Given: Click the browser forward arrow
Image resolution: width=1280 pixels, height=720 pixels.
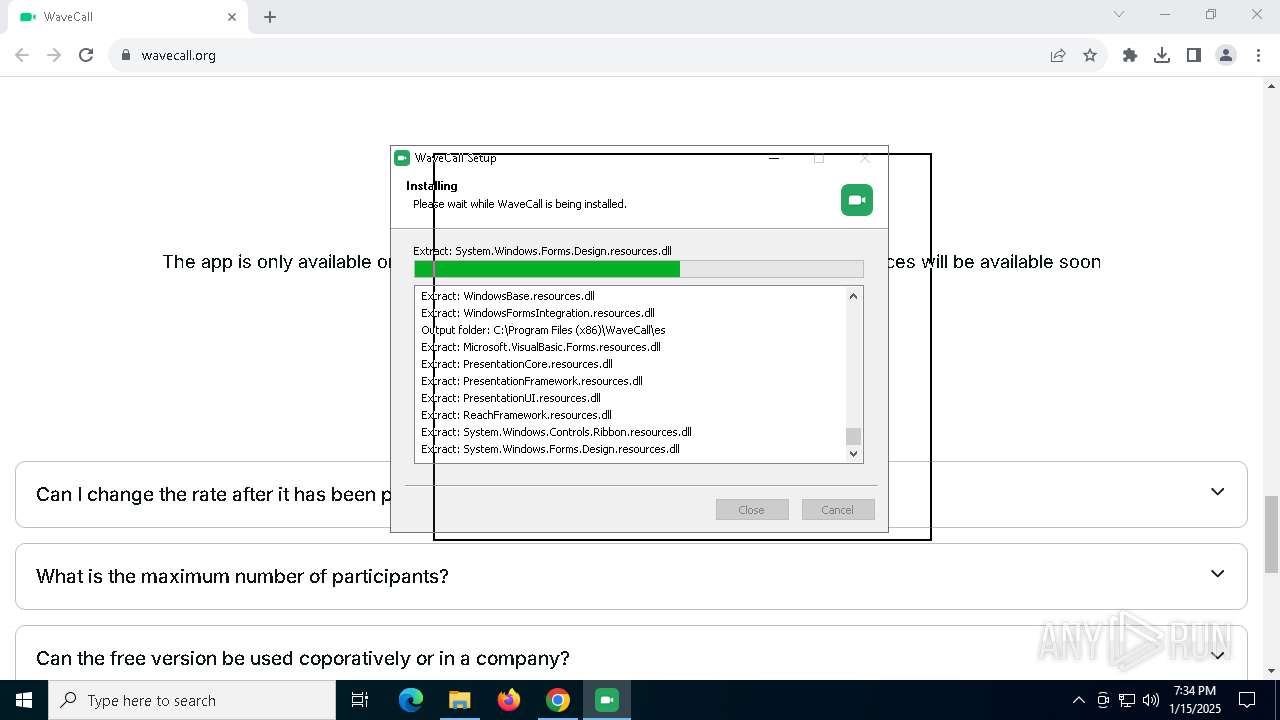Looking at the screenshot, I should coord(54,55).
